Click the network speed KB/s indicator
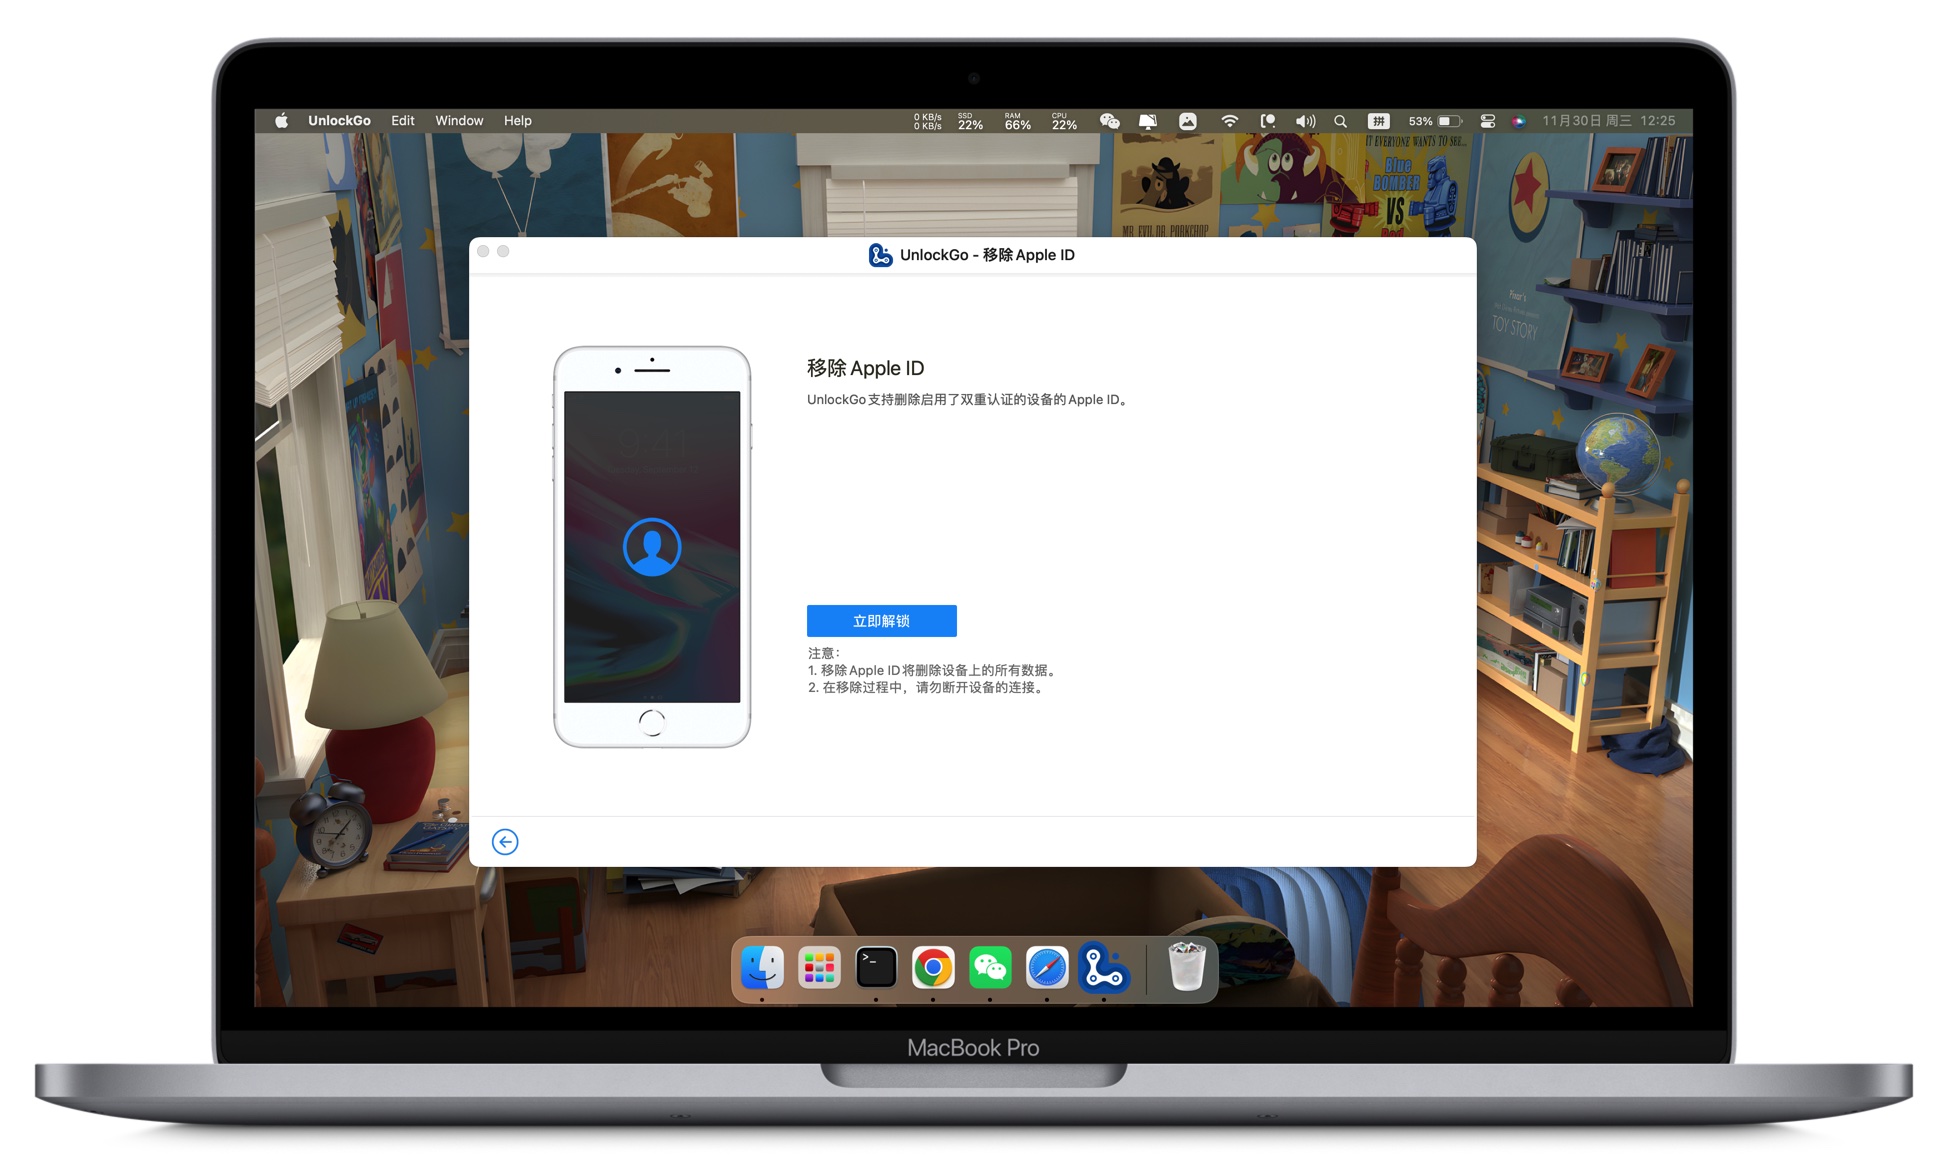 click(x=927, y=121)
